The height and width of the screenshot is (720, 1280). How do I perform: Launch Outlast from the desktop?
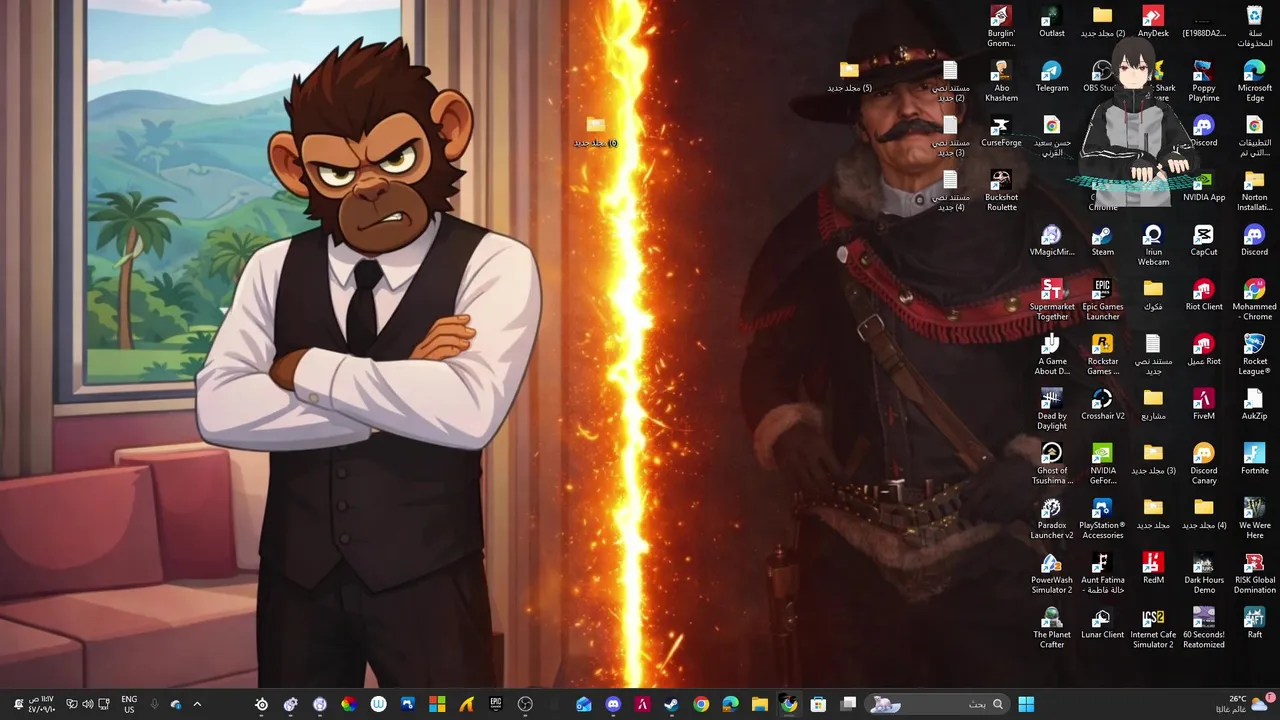(x=1051, y=21)
